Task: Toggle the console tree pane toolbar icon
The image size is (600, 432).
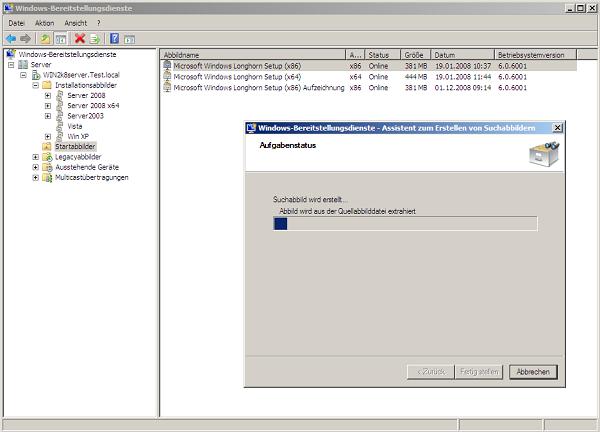Action: (60, 39)
